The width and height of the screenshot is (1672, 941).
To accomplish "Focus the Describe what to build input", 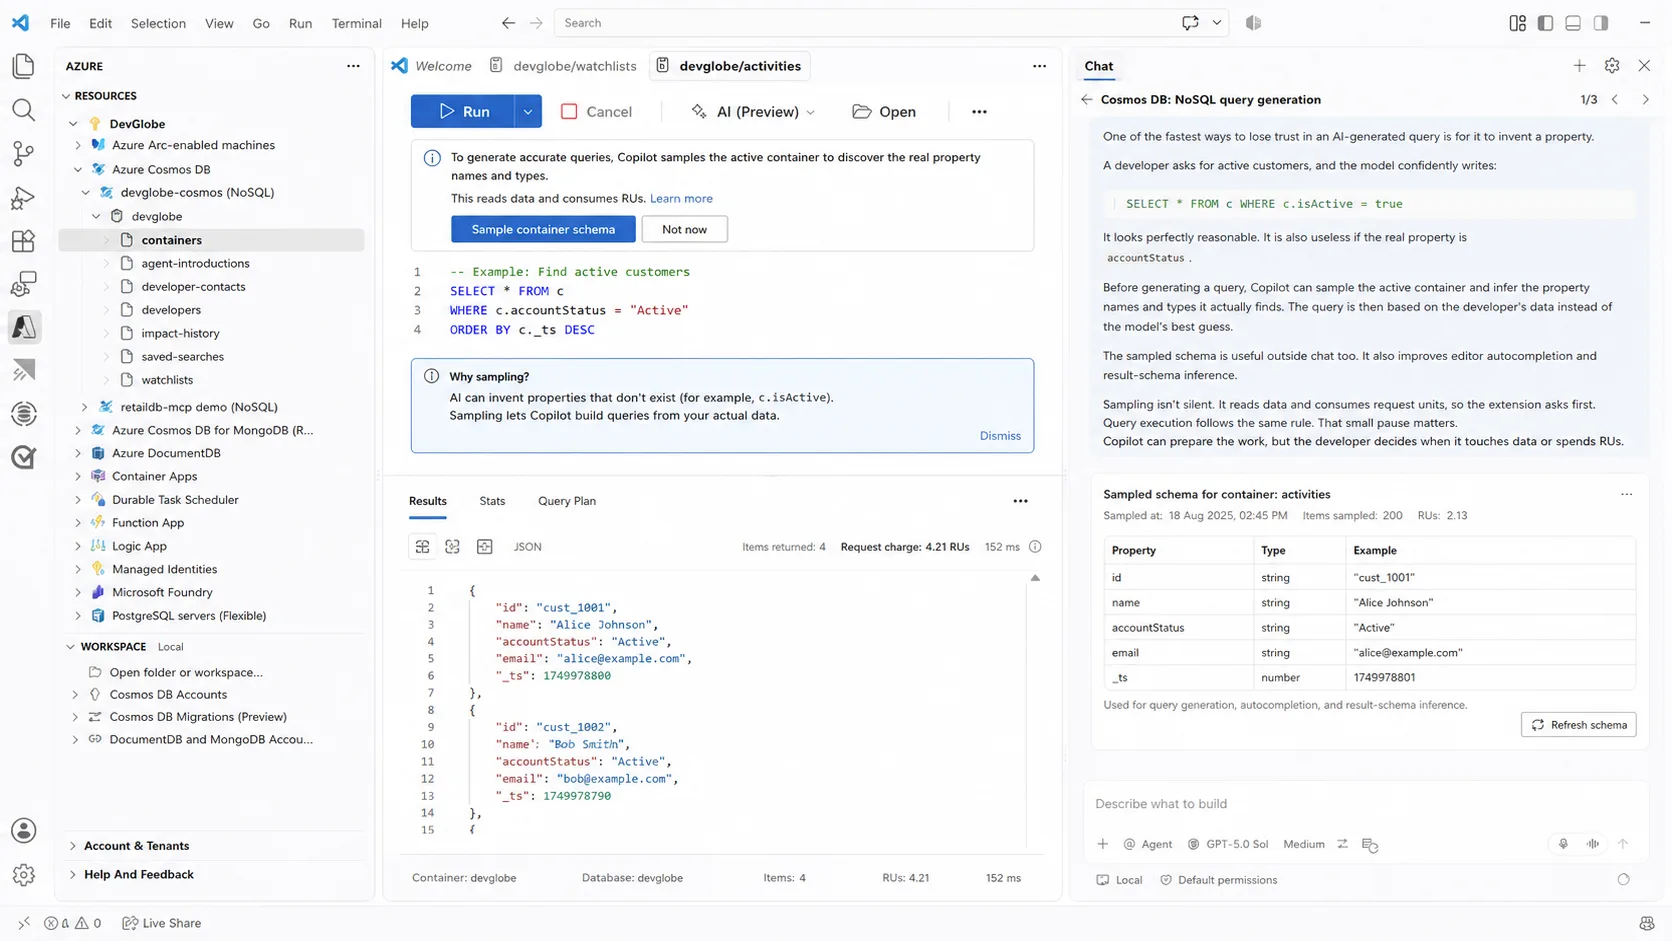I will coord(1365,804).
